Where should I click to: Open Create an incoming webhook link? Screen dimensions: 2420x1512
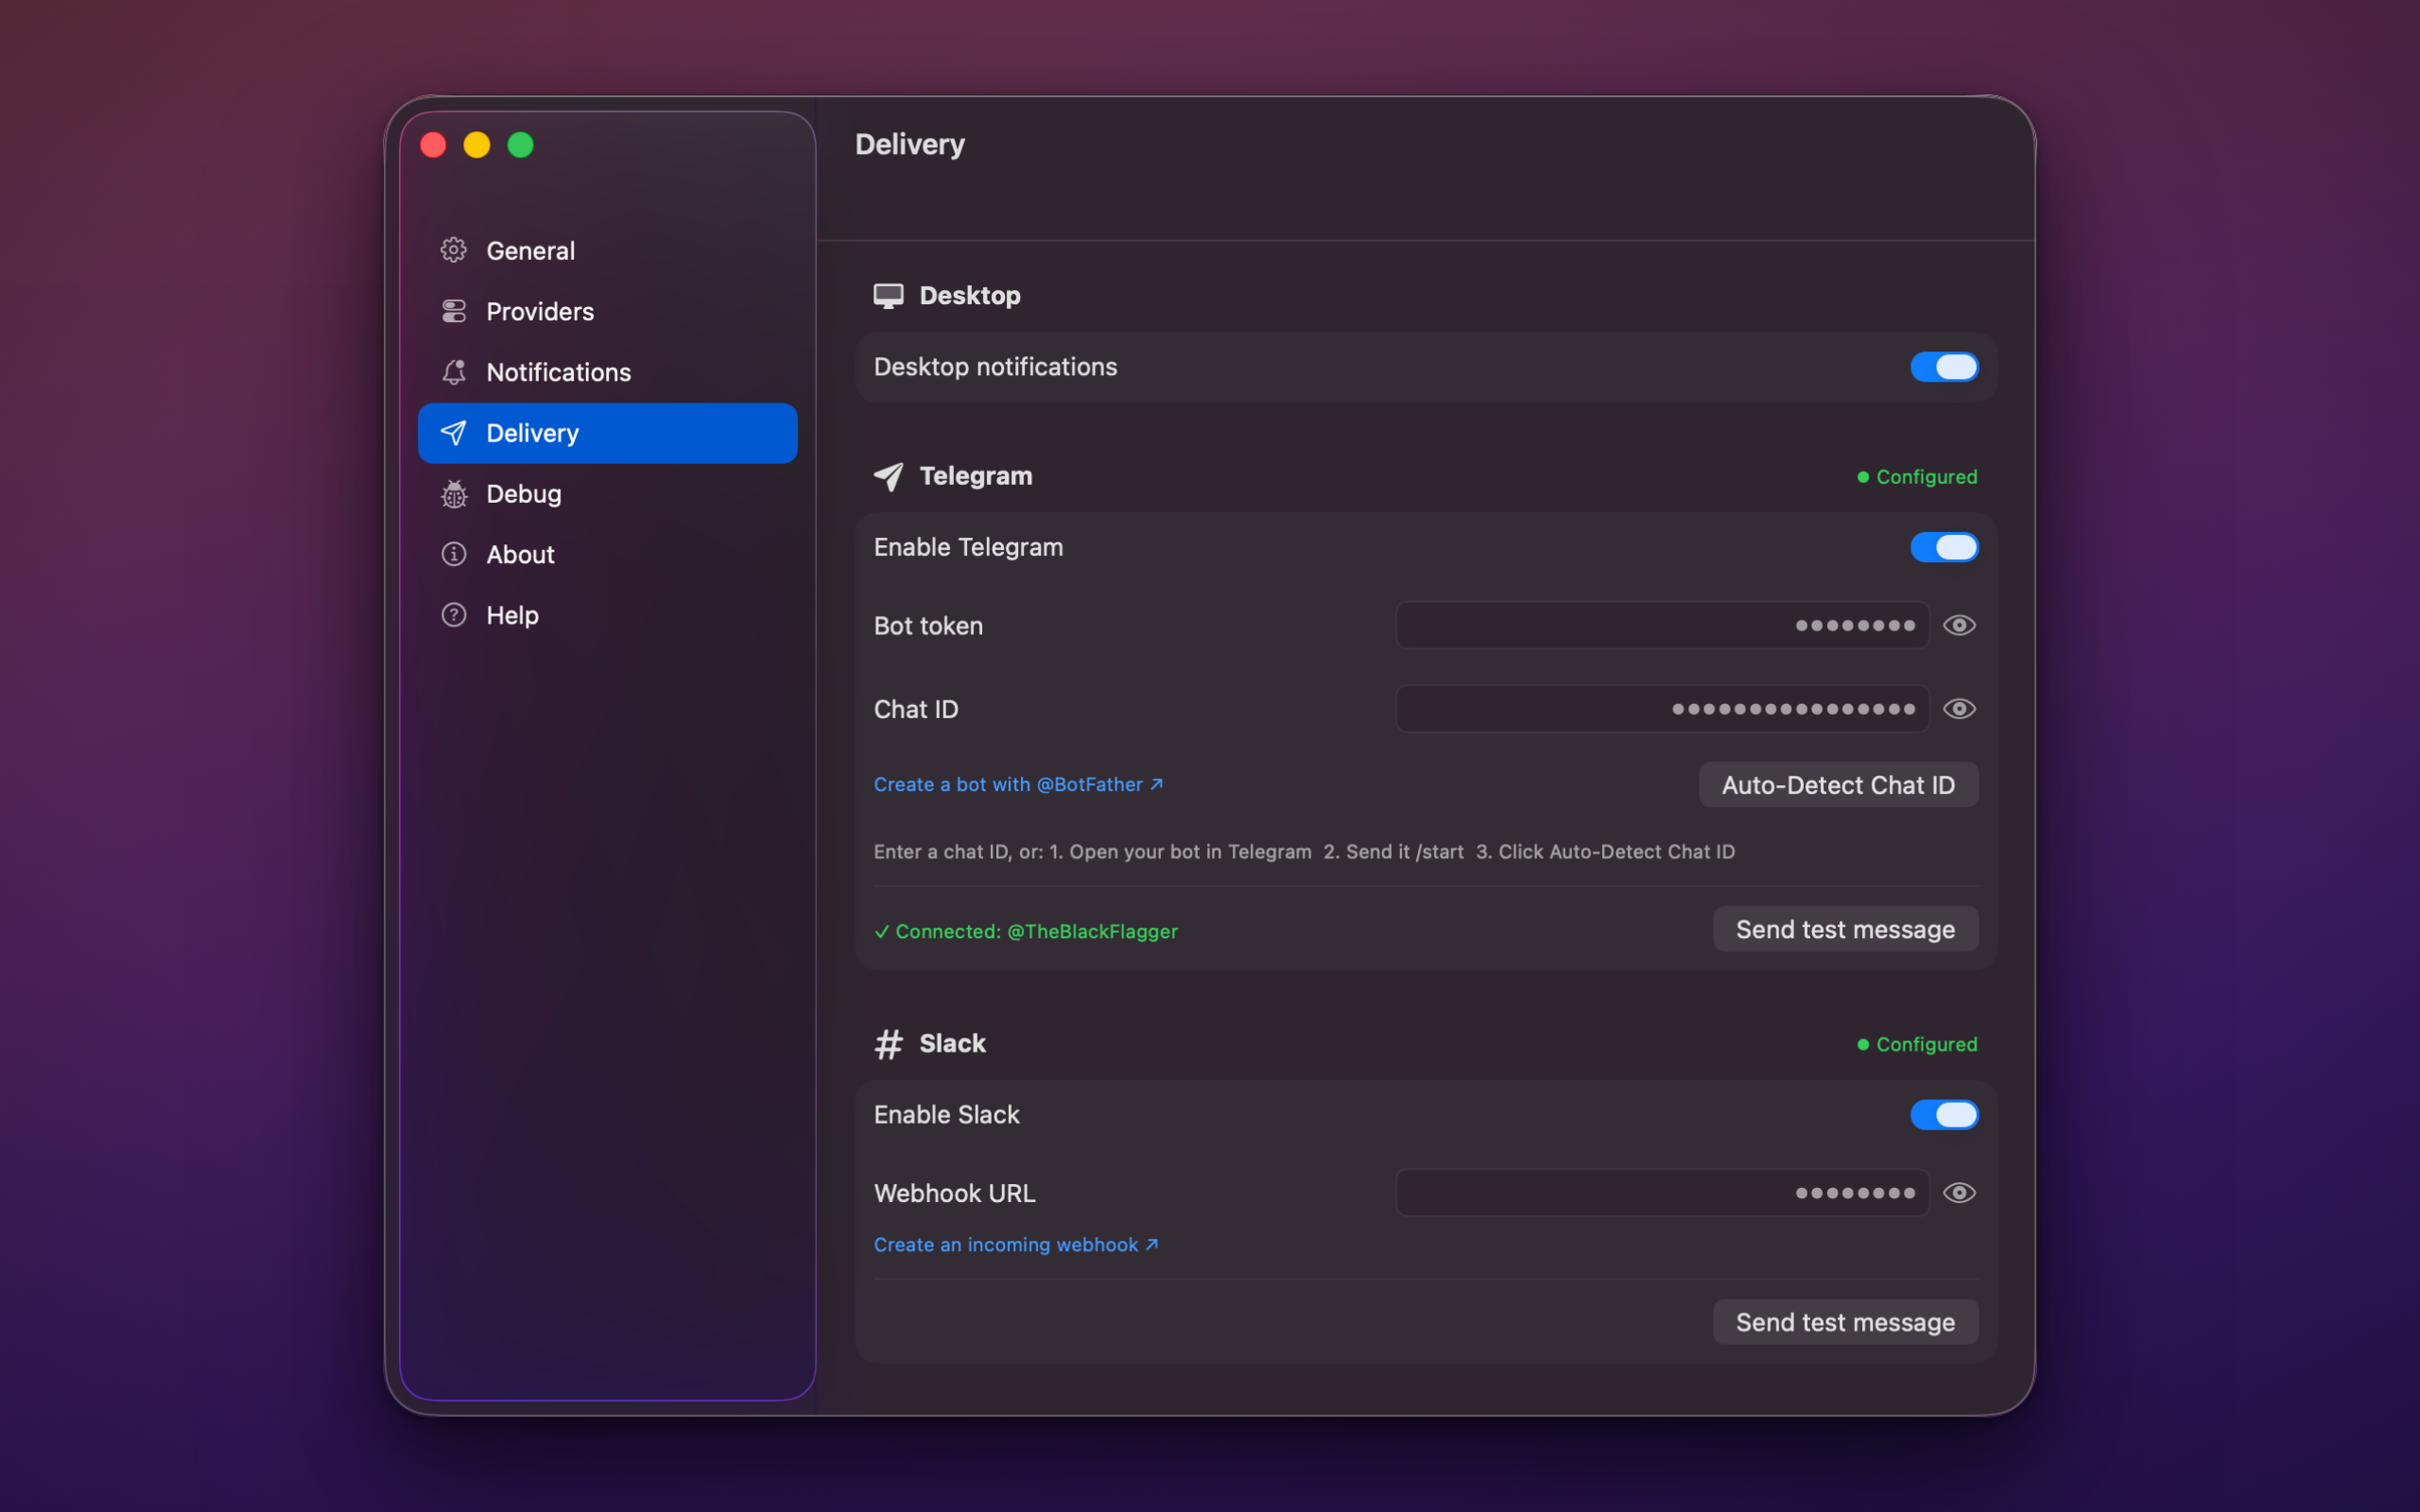click(1016, 1245)
